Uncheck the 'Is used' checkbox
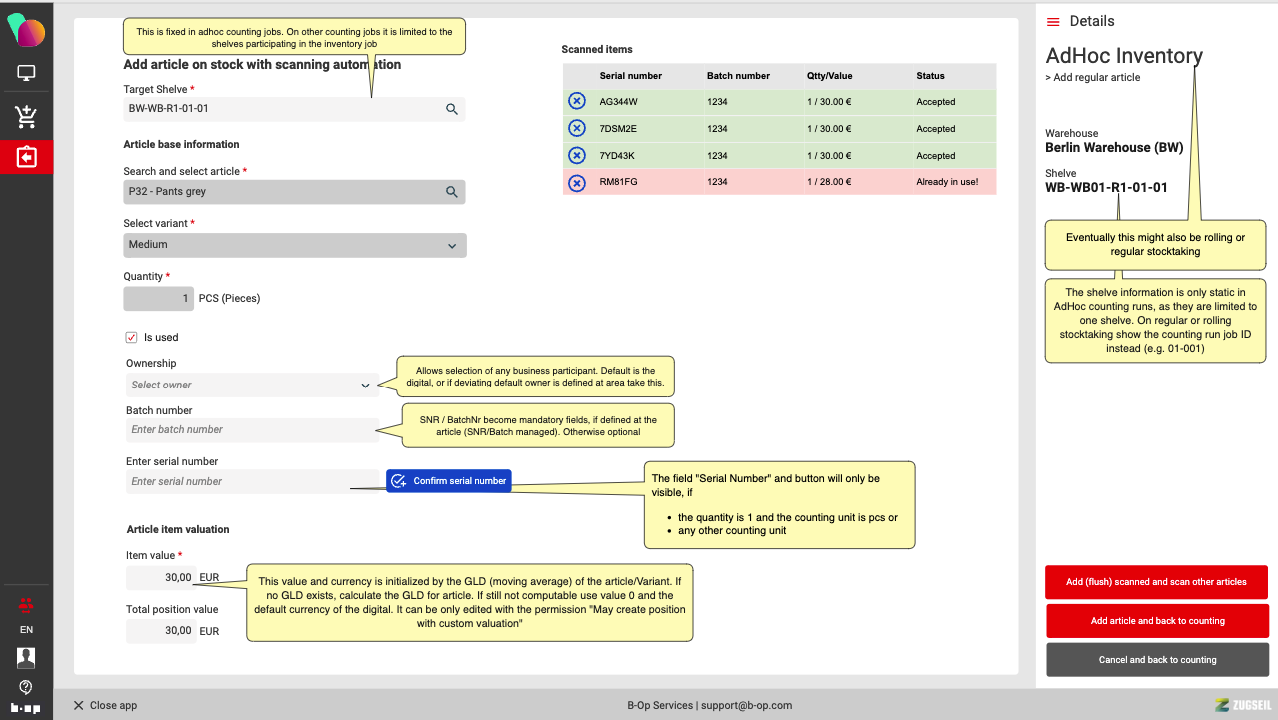1278x720 pixels. [131, 338]
